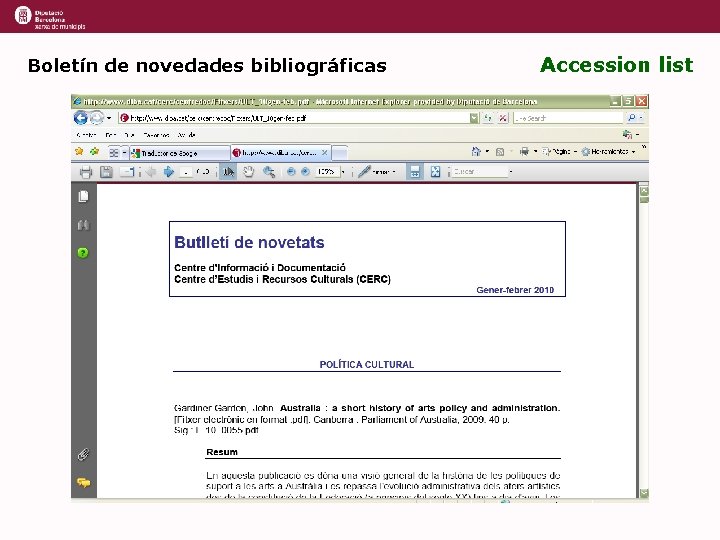The width and height of the screenshot is (720, 540).
Task: Open the Print dropdown arrow in command bar
Action: click(x=535, y=152)
